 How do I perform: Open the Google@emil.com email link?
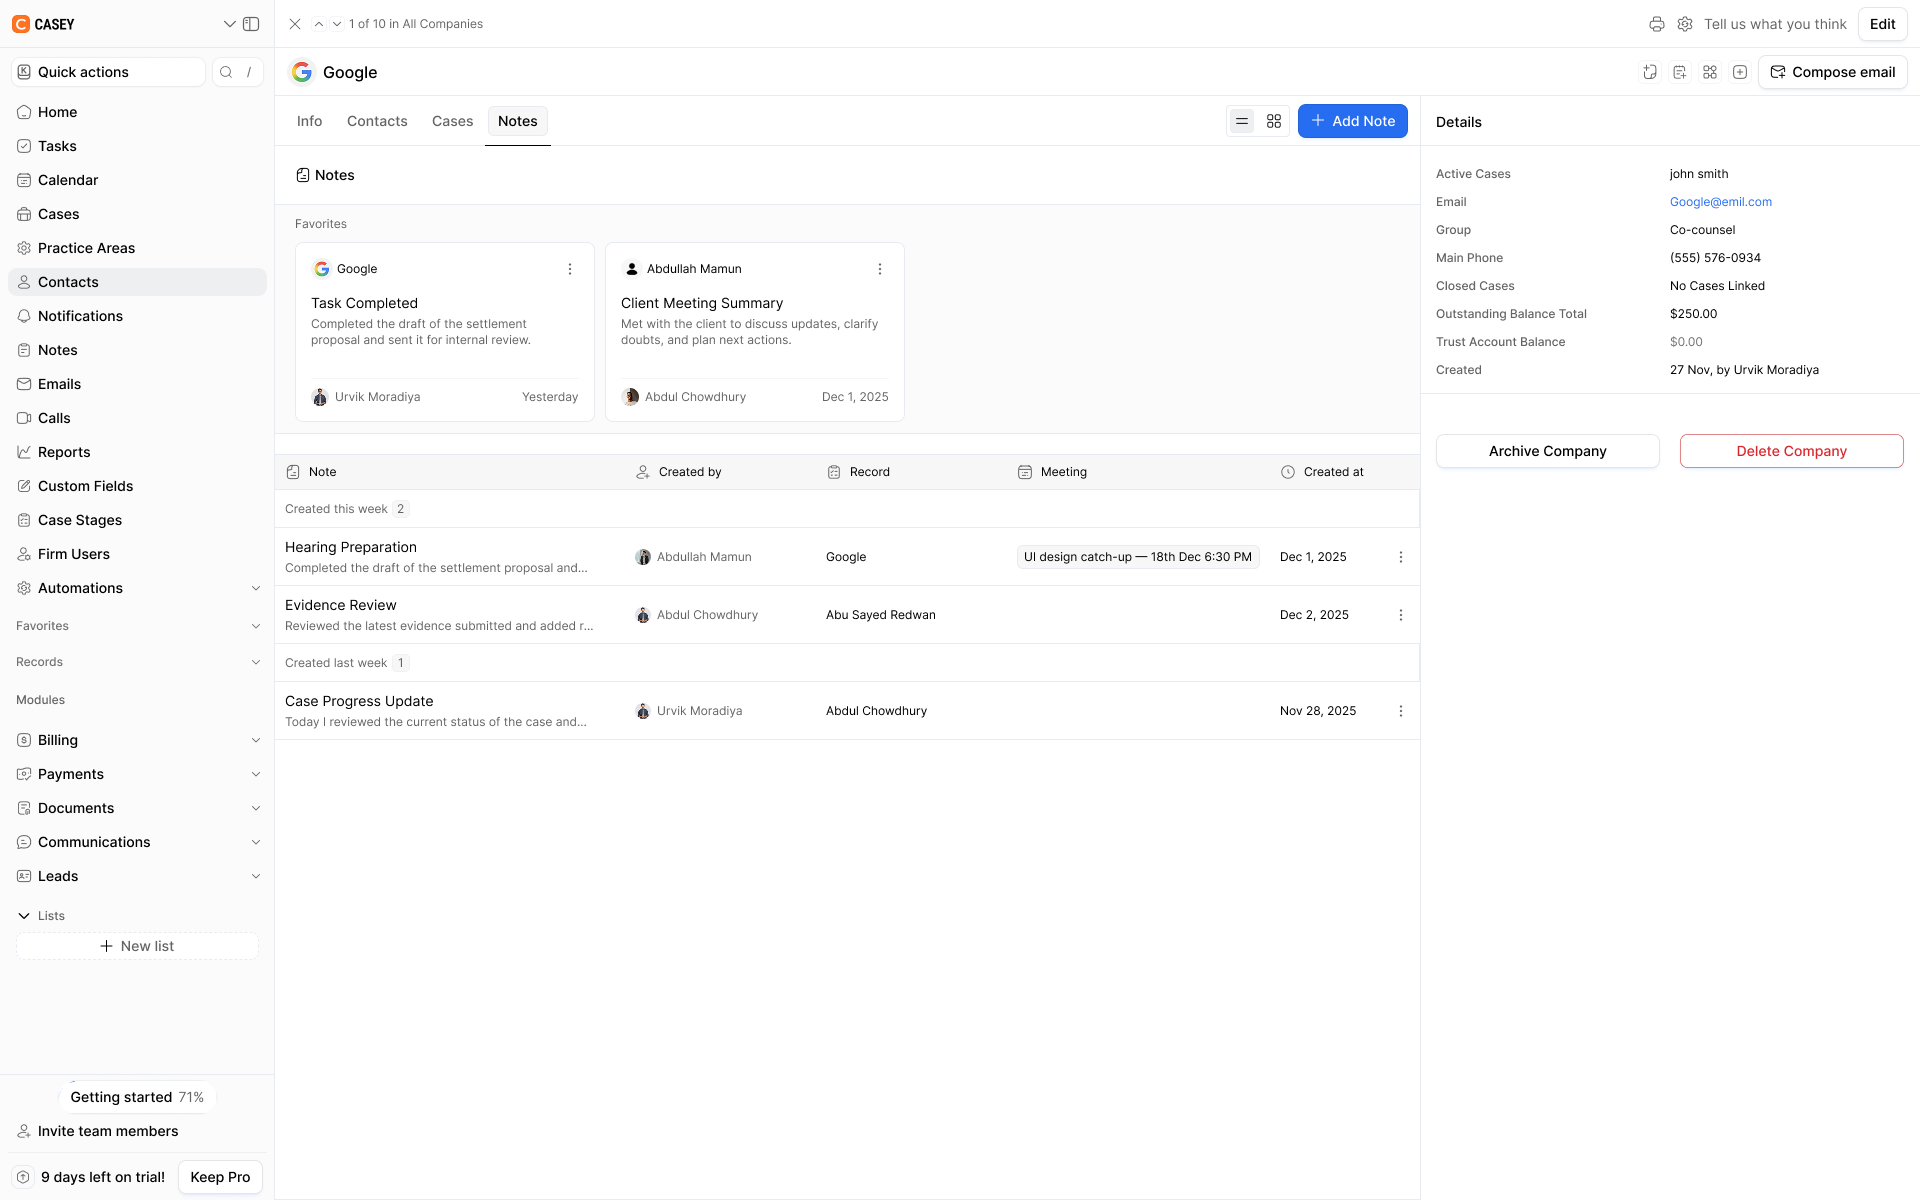coord(1720,202)
